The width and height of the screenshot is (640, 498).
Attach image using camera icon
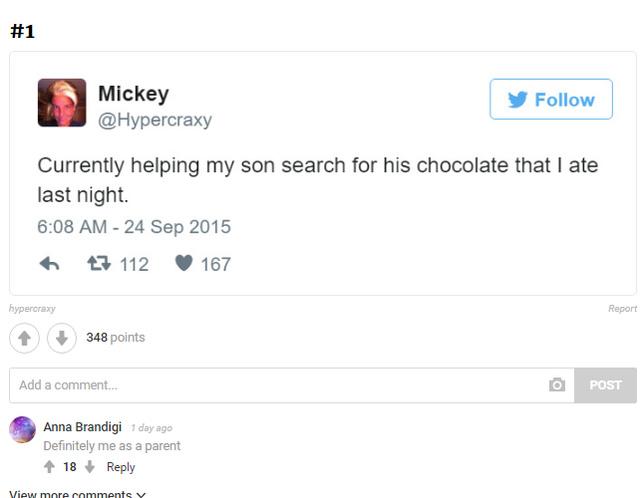pos(557,385)
